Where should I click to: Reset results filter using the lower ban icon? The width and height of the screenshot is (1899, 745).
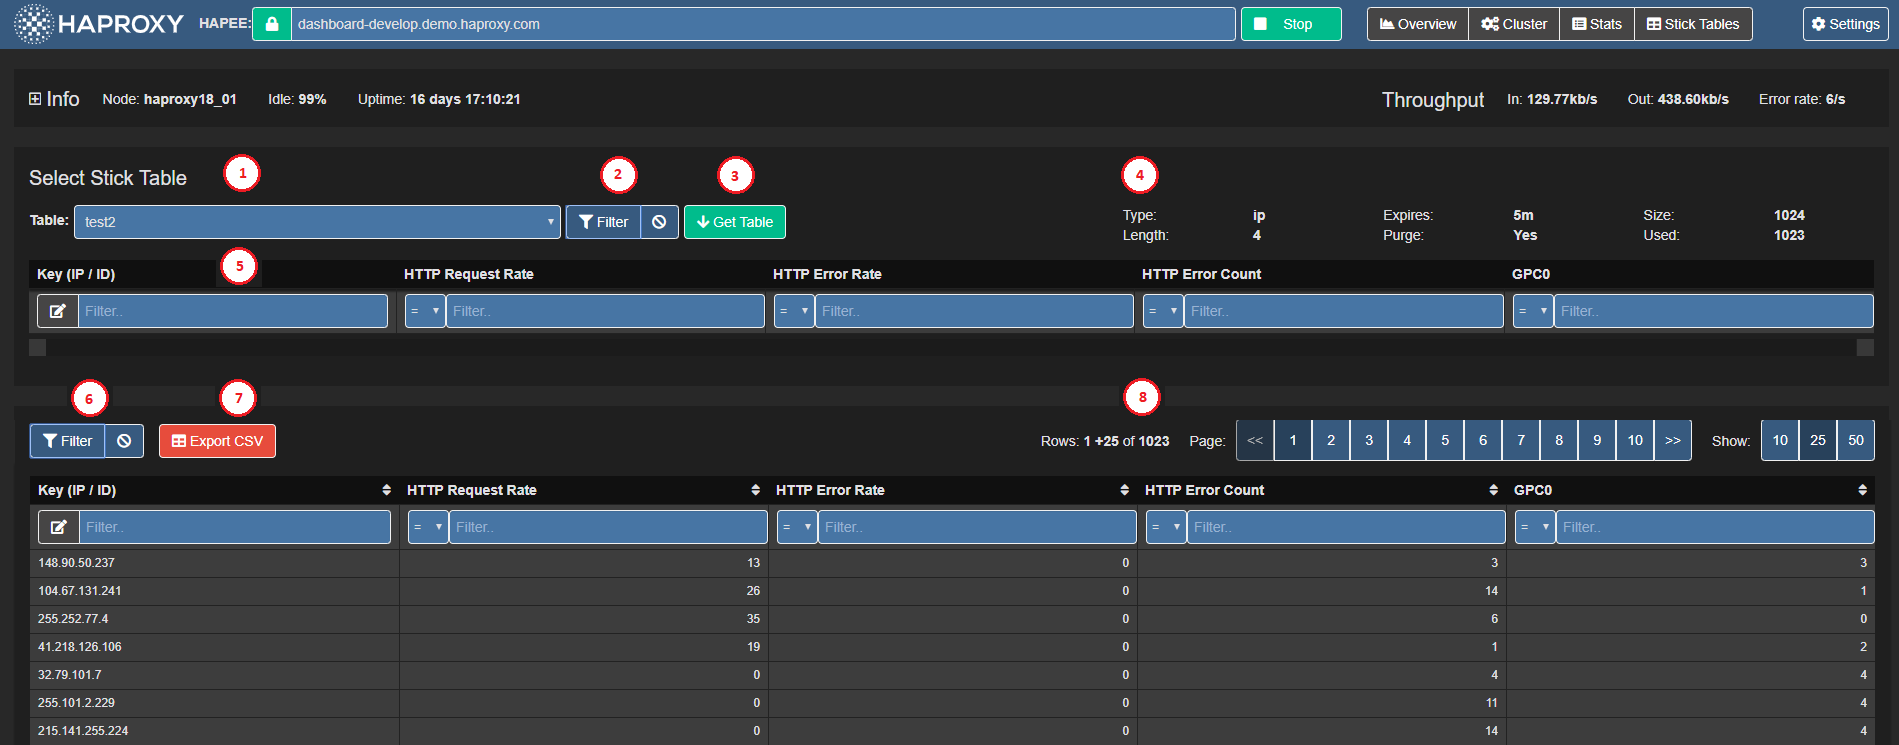tap(124, 441)
